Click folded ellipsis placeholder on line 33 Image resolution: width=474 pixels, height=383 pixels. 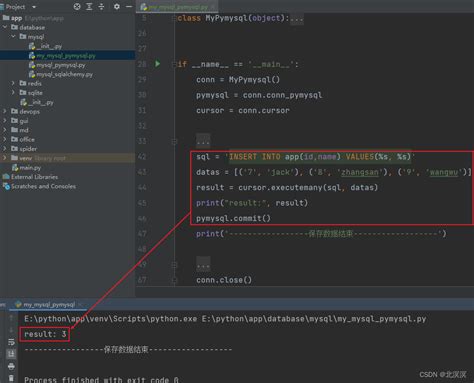pos(203,141)
